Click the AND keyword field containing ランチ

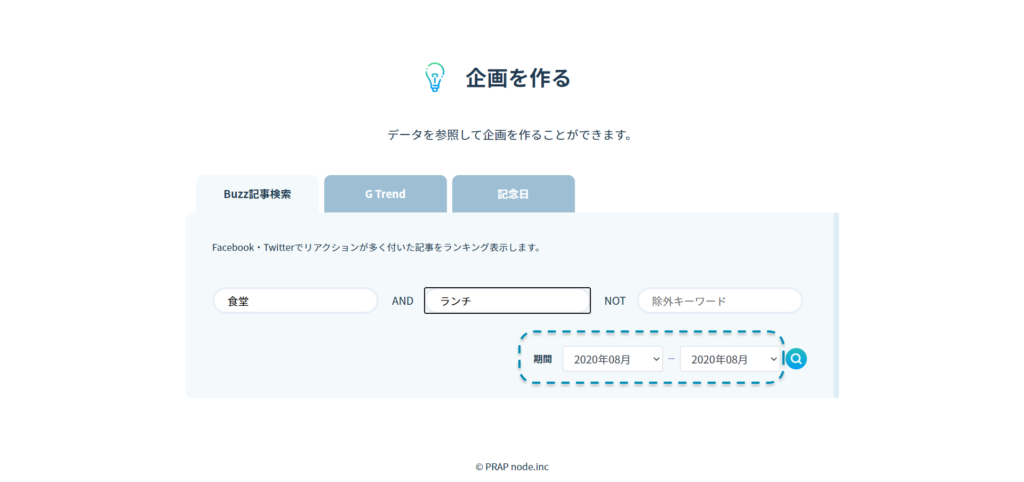click(x=507, y=301)
